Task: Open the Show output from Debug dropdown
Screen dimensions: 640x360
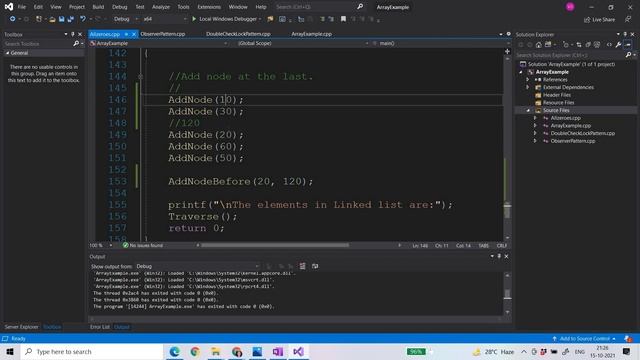Action: (x=197, y=266)
